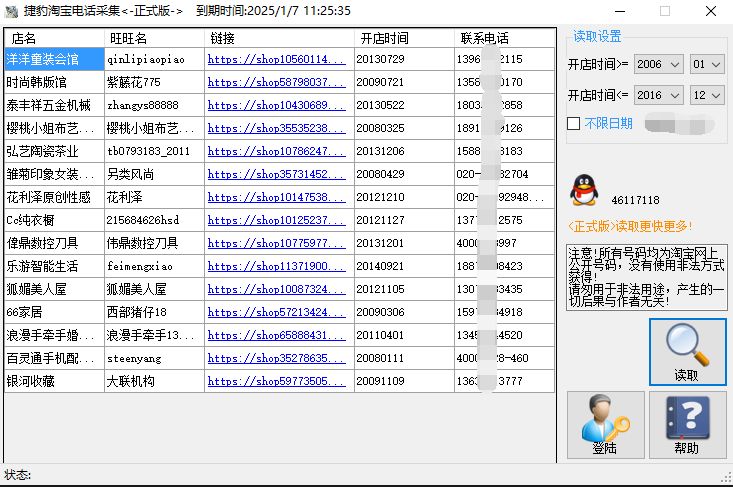Enable the 不限日期 checkbox
The image size is (733, 487).
click(x=574, y=123)
